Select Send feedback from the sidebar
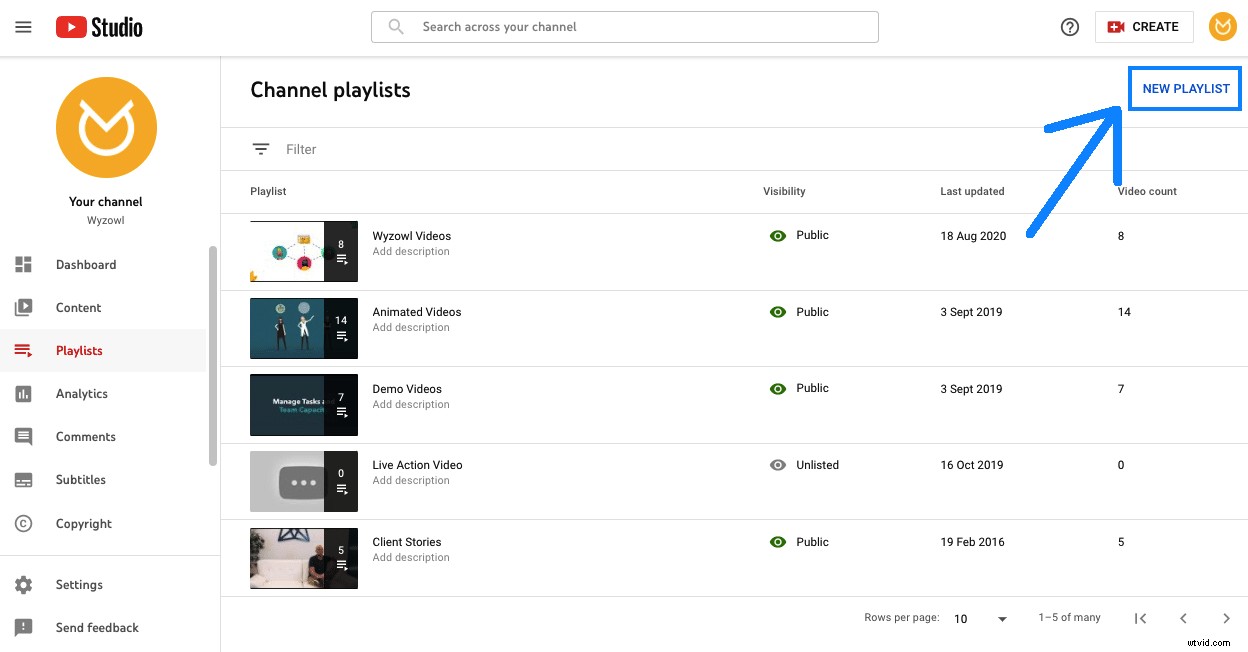1248x652 pixels. pyautogui.click(x=97, y=627)
